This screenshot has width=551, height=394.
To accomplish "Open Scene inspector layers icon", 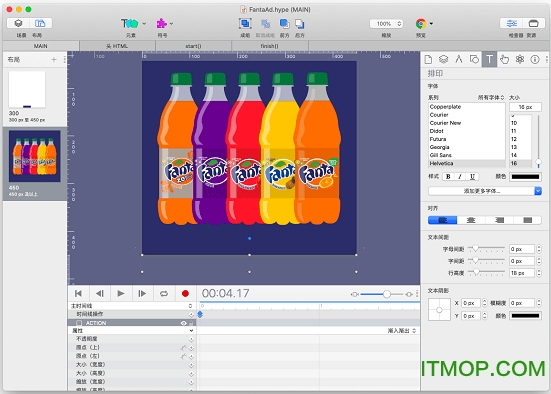I will [443, 59].
